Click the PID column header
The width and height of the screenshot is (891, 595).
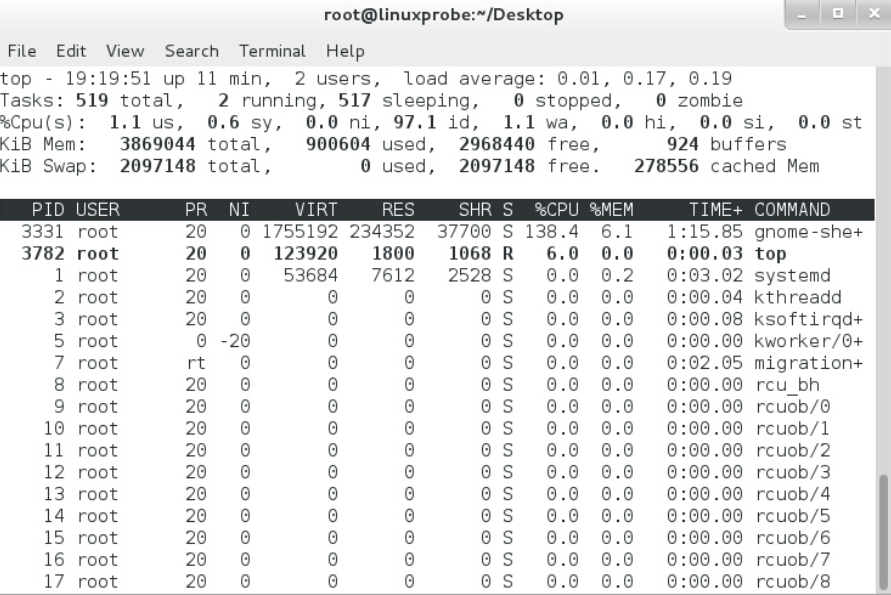tap(48, 210)
